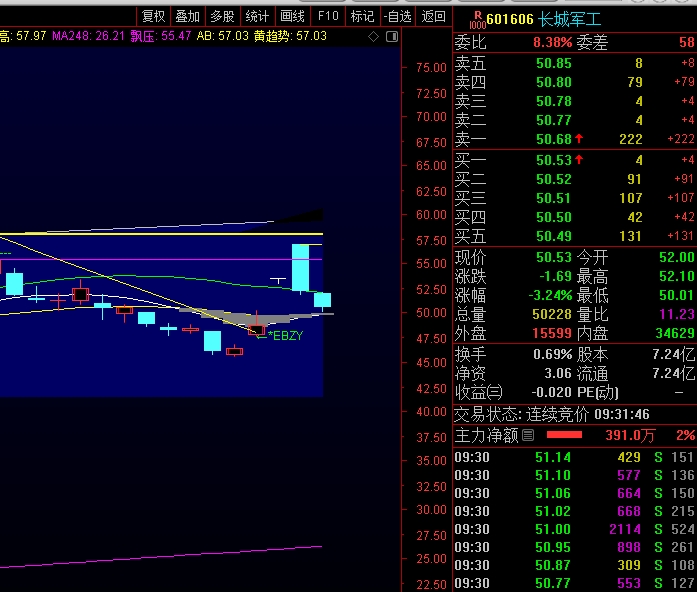Click 内盘 value 34629
Image resolution: width=697 pixels, height=592 pixels.
675,333
